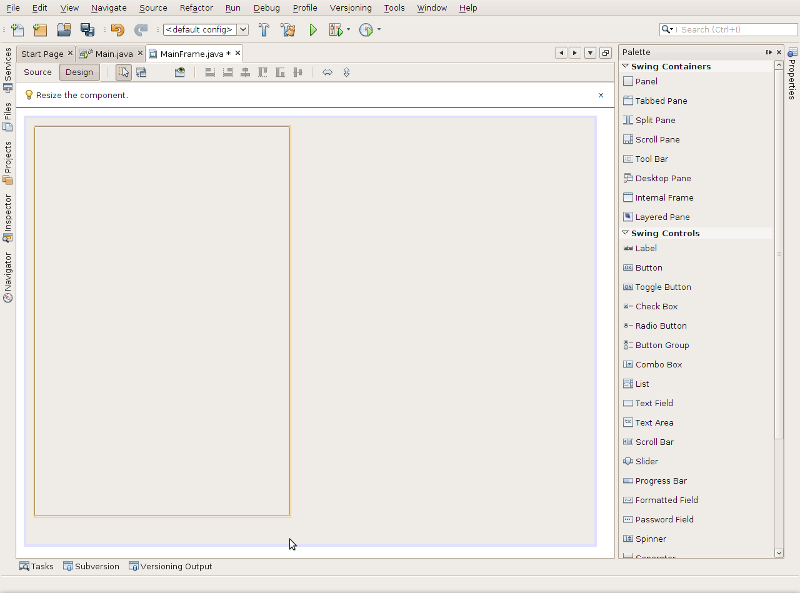Click the New Project toolbar icon
Screen dimensions: 800x593
click(x=40, y=30)
